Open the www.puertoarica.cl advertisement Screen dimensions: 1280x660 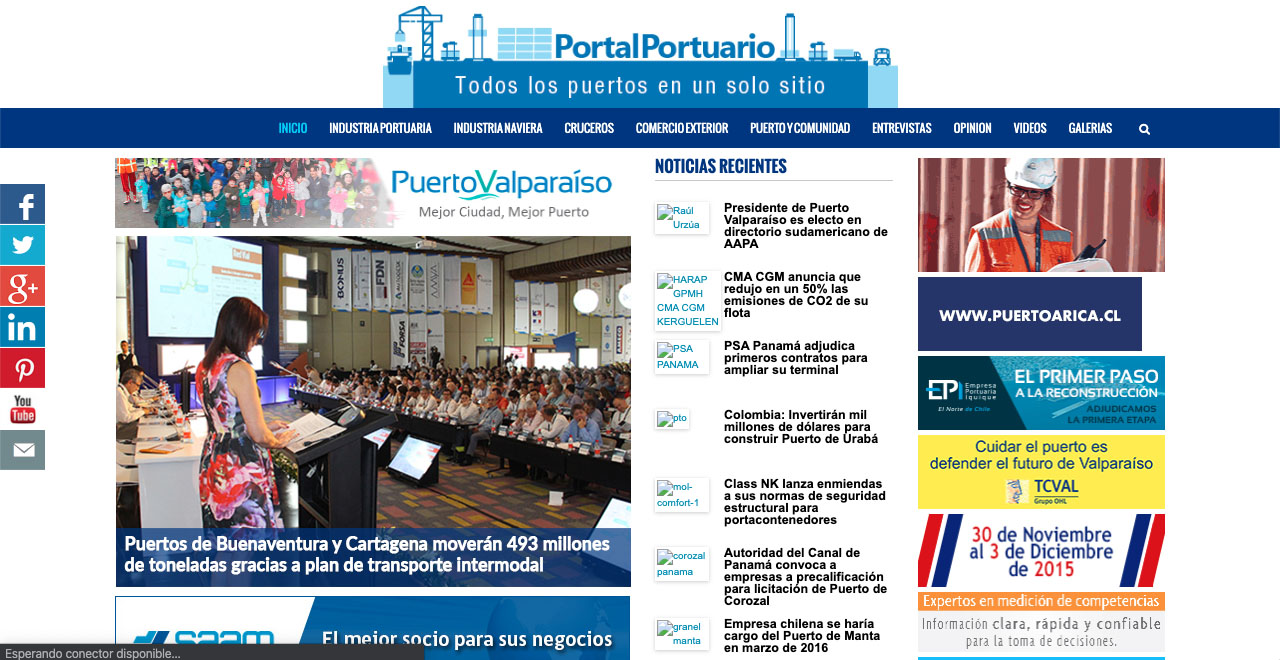click(1029, 314)
